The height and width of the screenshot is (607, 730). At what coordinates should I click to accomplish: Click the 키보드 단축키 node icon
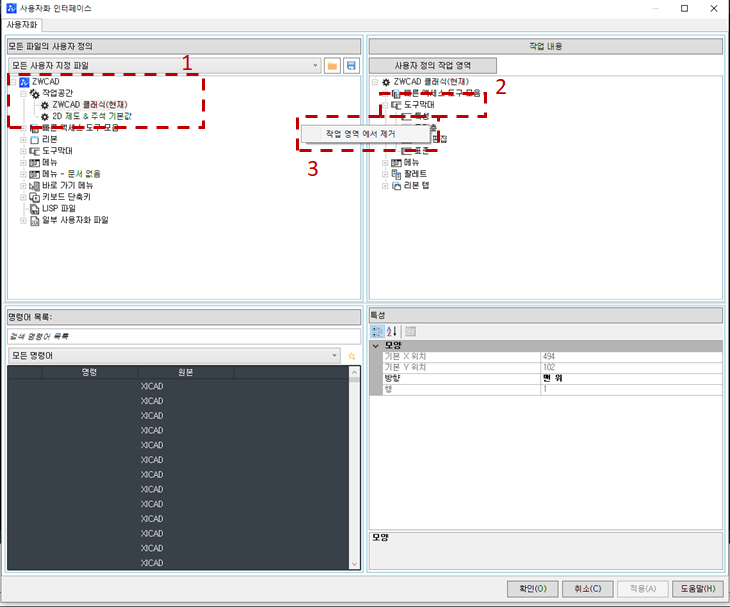34,197
